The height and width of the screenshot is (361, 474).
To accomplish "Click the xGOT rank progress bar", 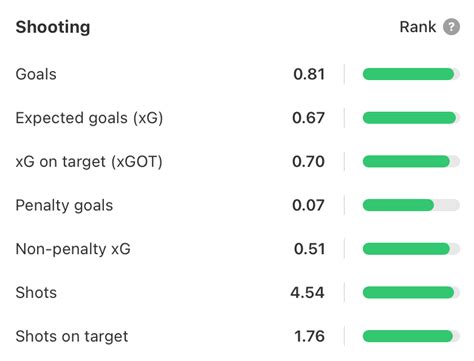I will tap(411, 161).
